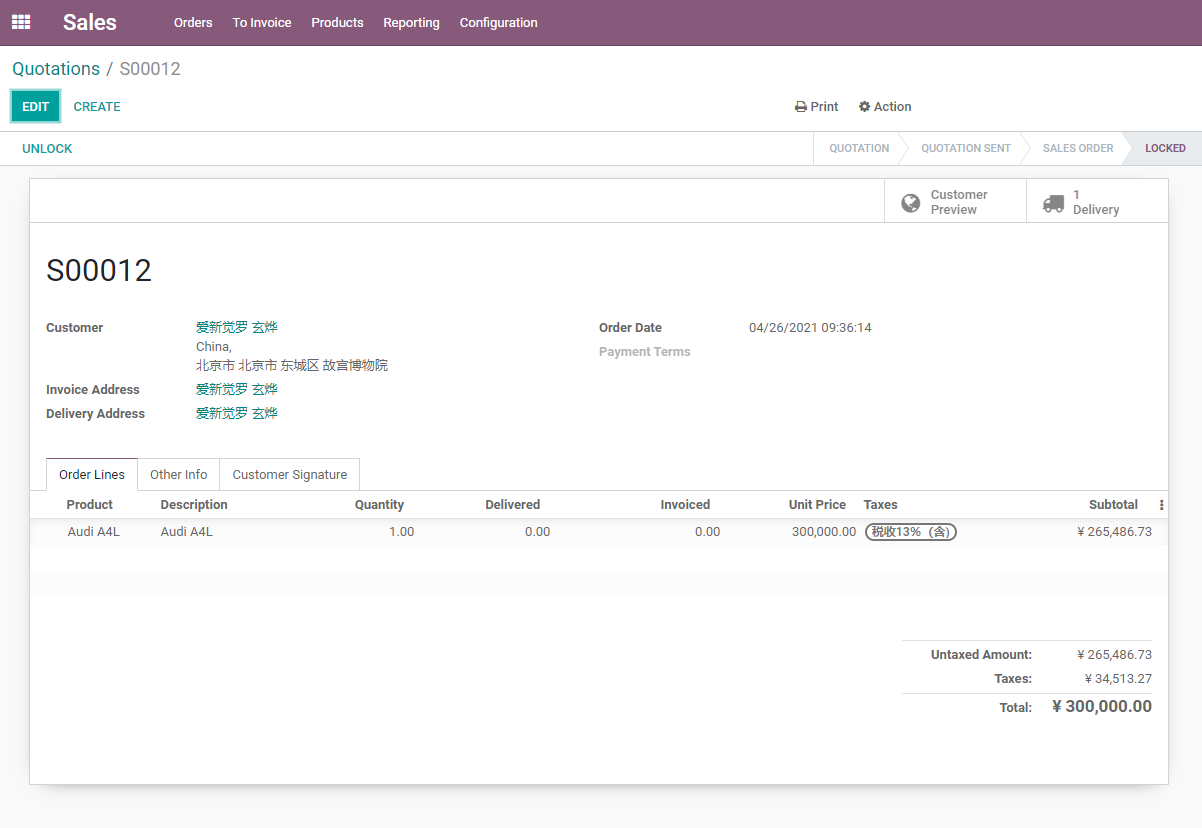
Task: Open the Orders menu
Action: point(193,22)
